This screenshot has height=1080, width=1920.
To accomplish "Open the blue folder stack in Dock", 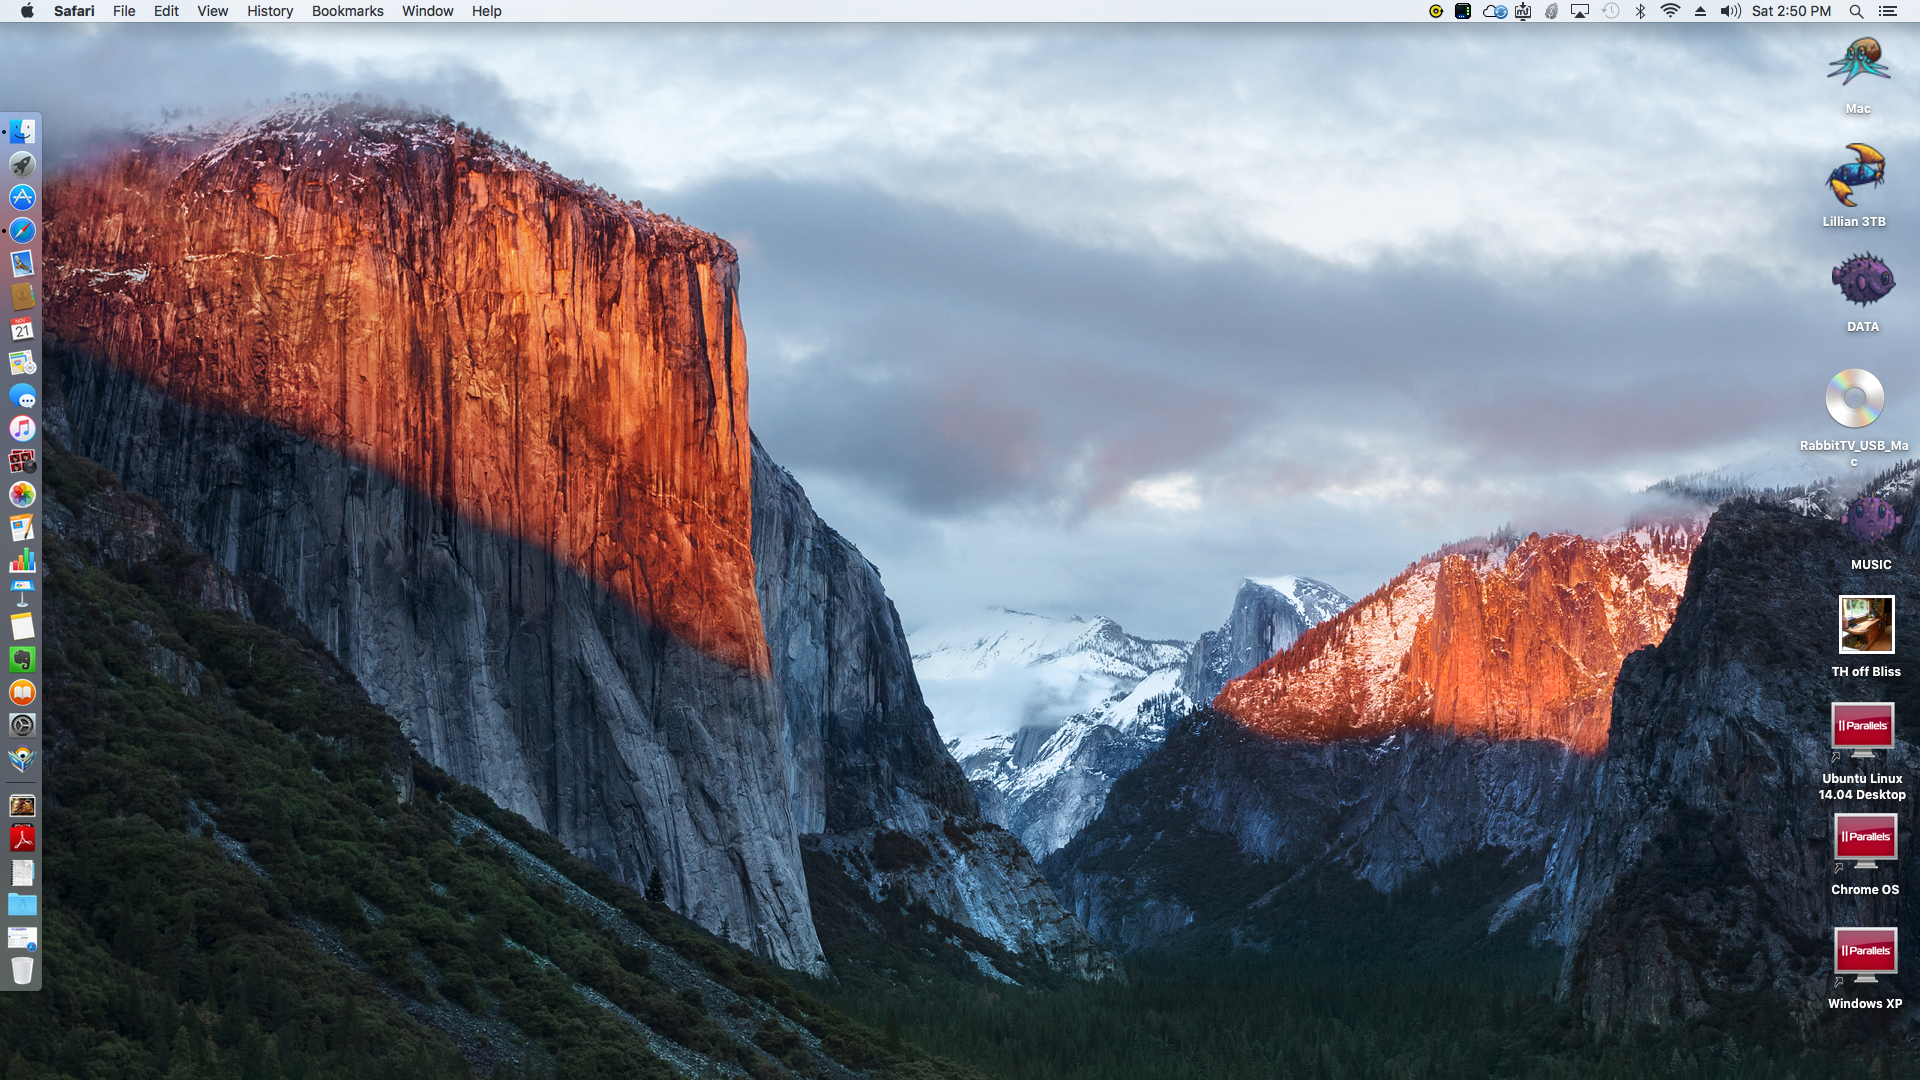I will click(22, 905).
